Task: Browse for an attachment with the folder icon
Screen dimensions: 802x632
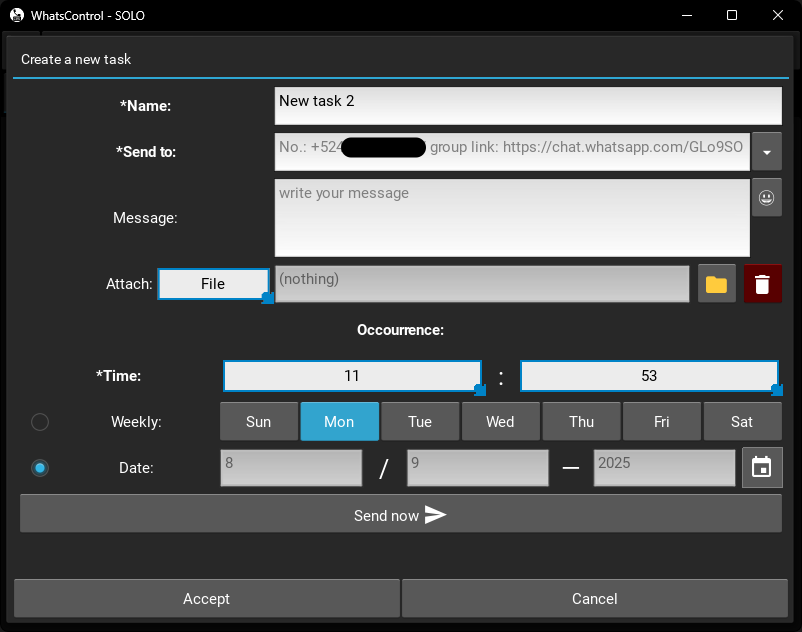Action: tap(716, 284)
